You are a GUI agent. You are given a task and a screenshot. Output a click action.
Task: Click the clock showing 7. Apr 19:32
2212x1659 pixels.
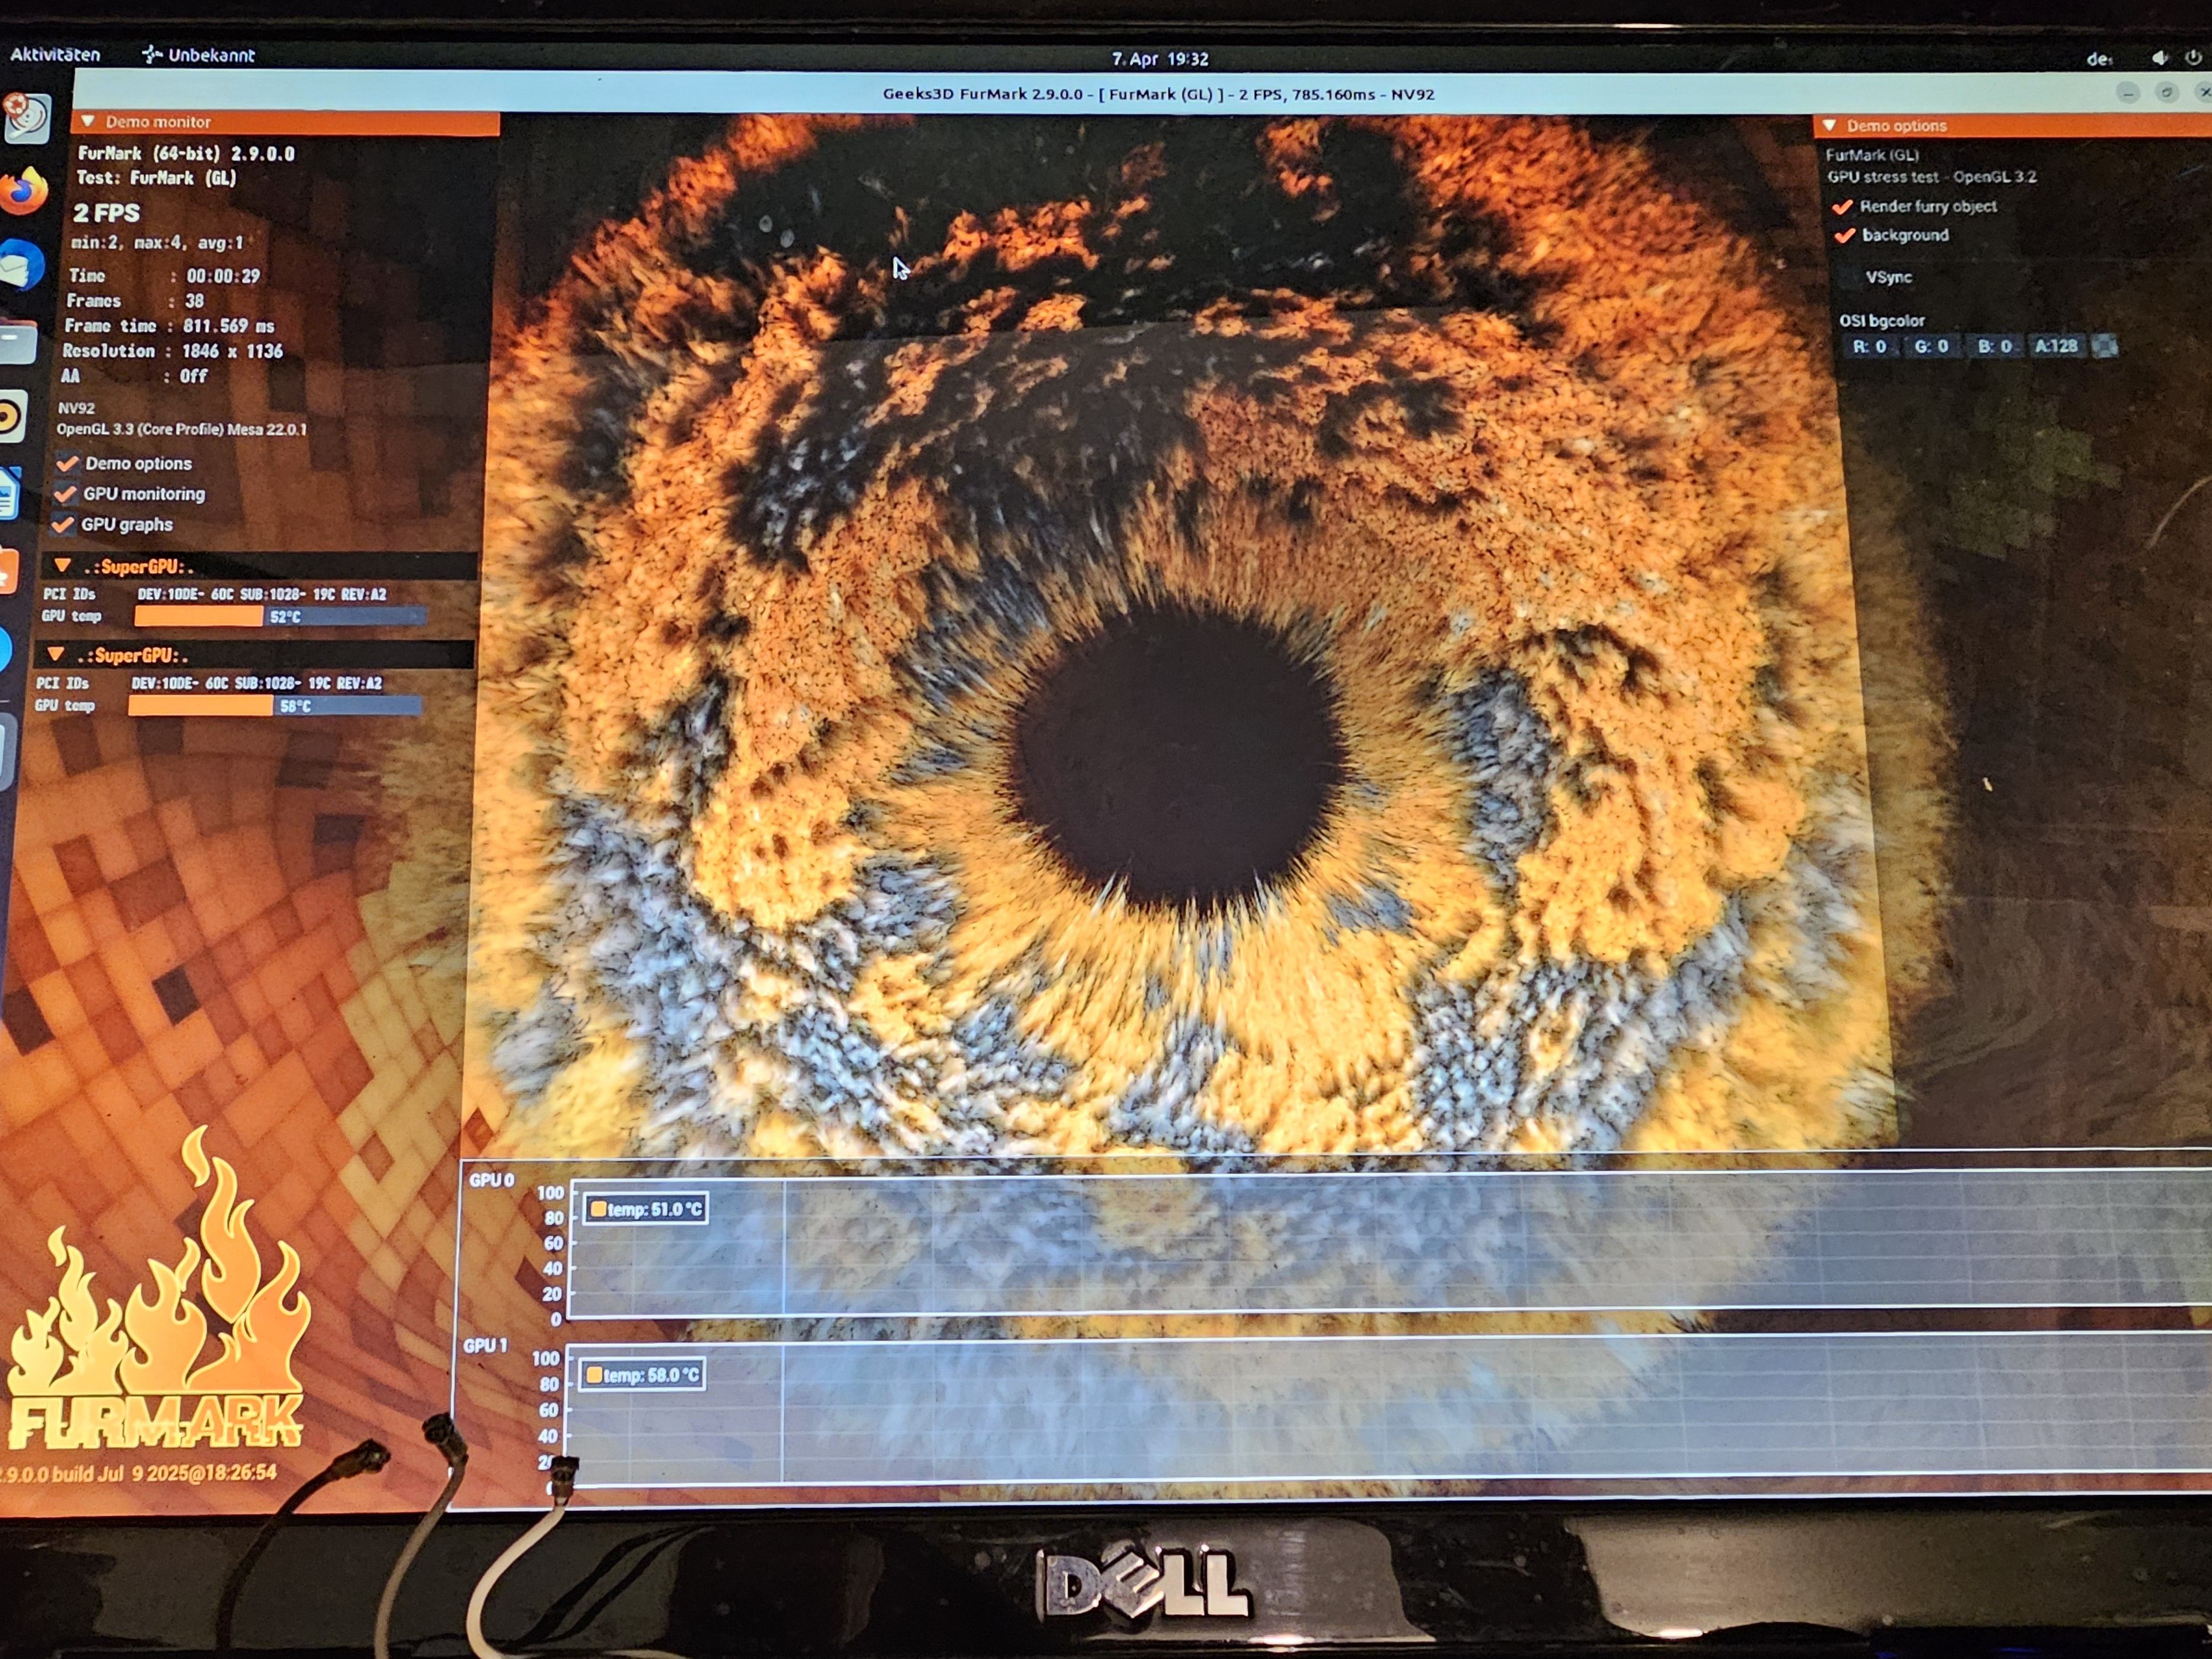[1160, 59]
